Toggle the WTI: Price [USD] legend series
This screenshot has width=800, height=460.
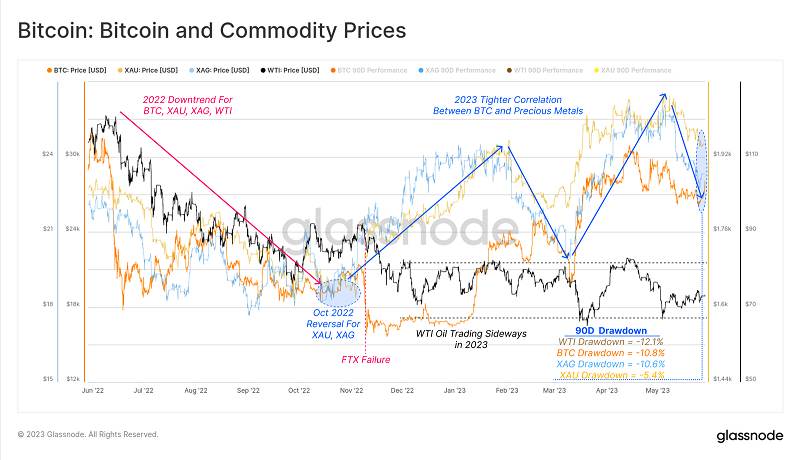pyautogui.click(x=290, y=70)
